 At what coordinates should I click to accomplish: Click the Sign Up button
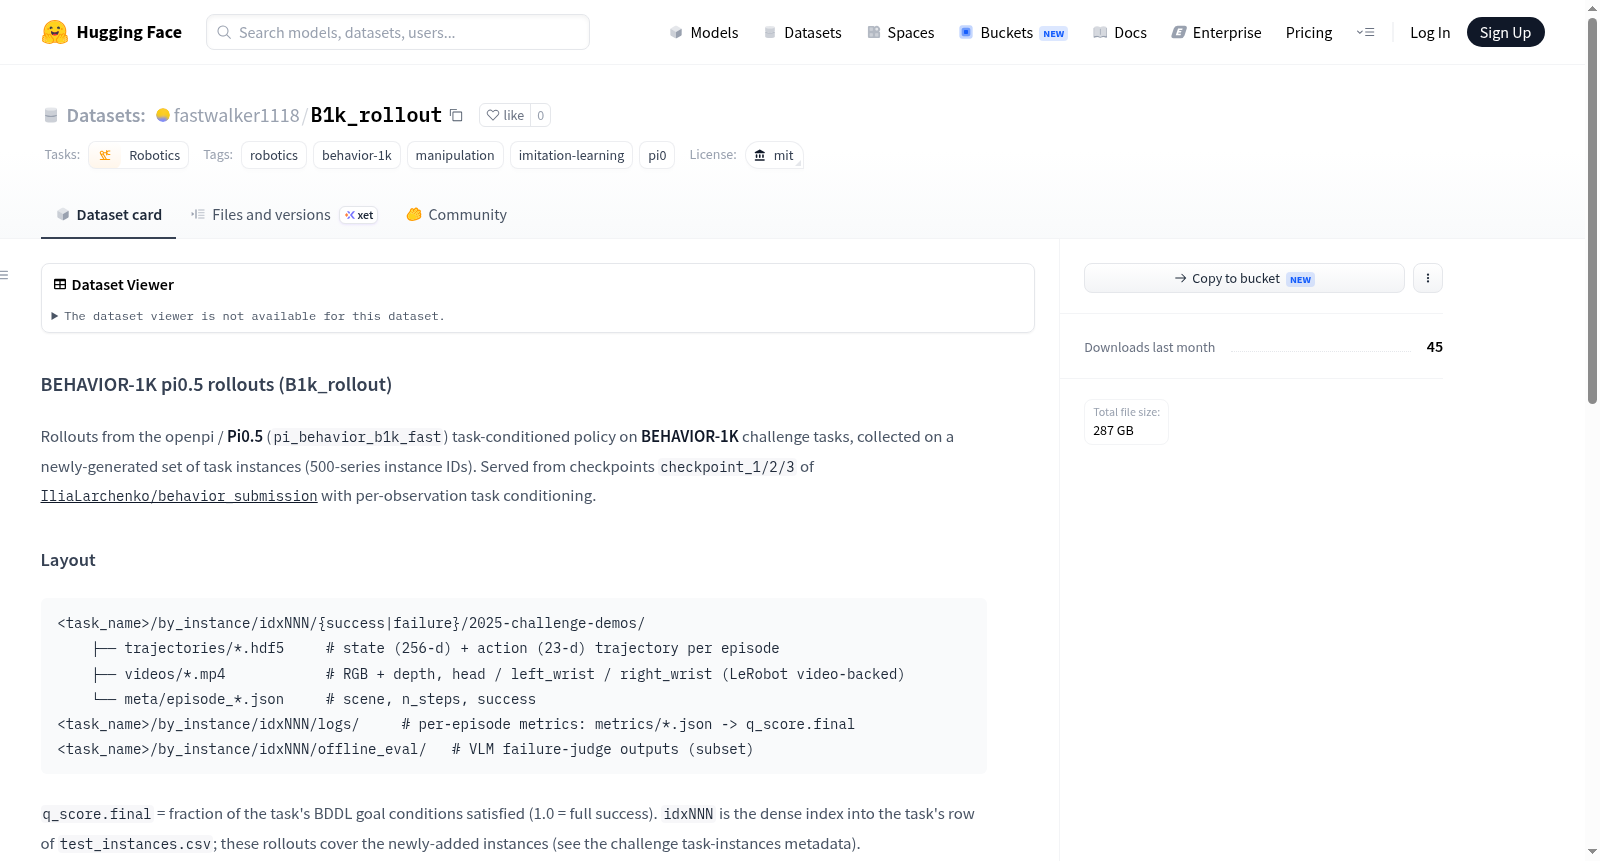[1505, 32]
